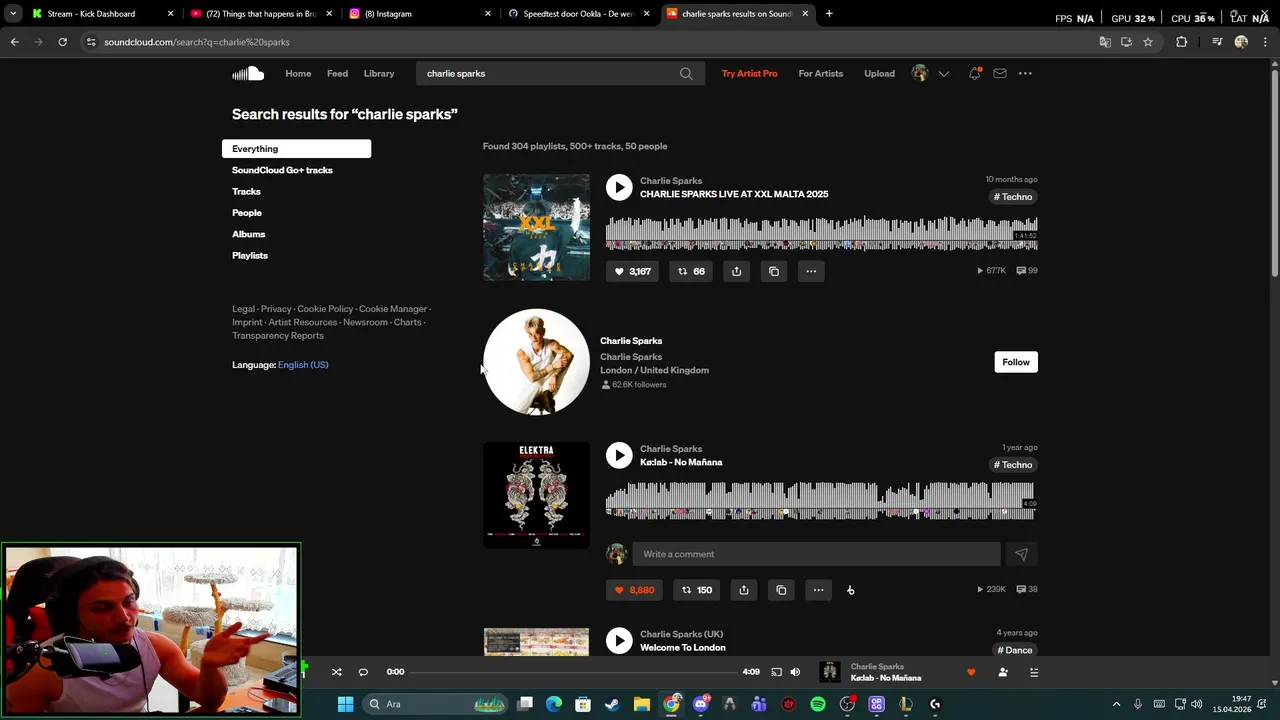Change language English (US)
The image size is (1280, 720).
point(303,365)
